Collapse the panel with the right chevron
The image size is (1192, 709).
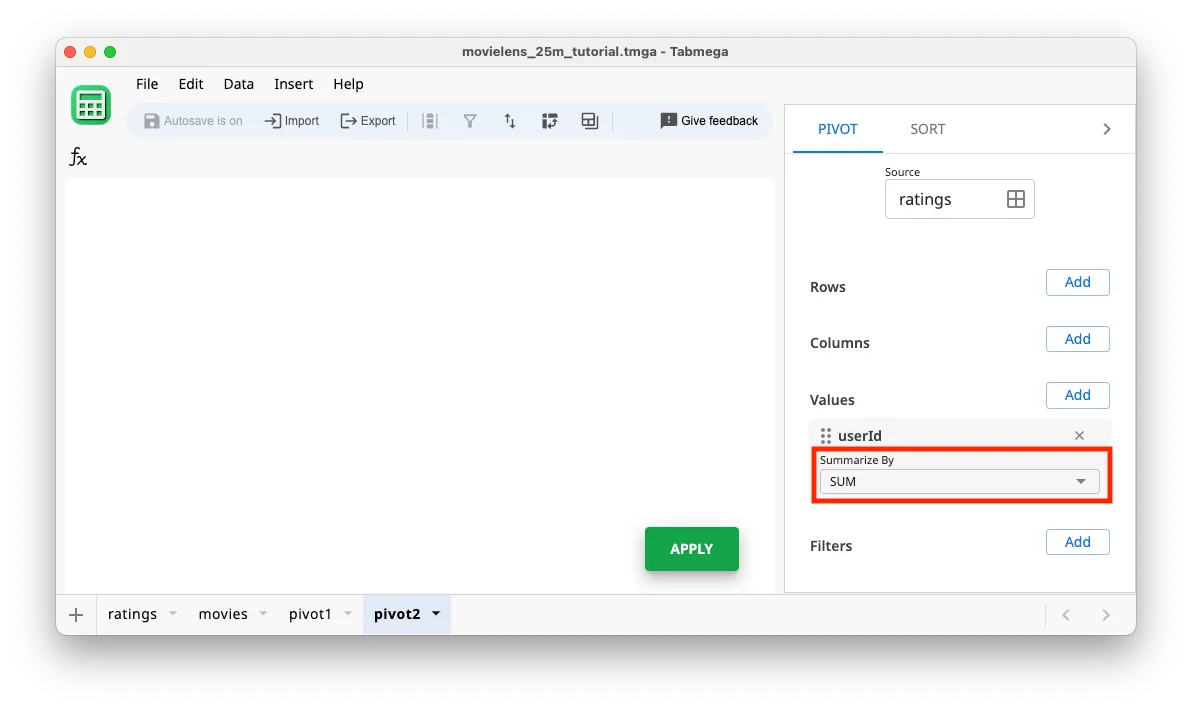(x=1106, y=128)
